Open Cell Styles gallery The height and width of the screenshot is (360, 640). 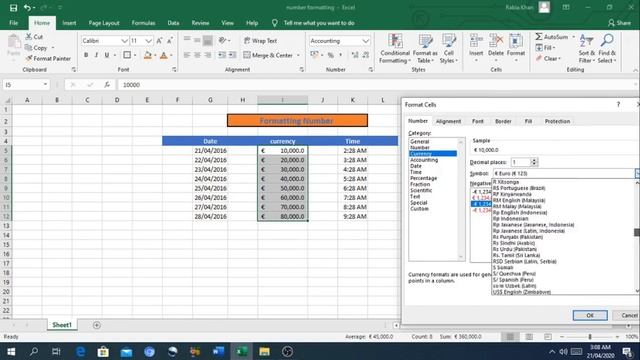click(449, 49)
